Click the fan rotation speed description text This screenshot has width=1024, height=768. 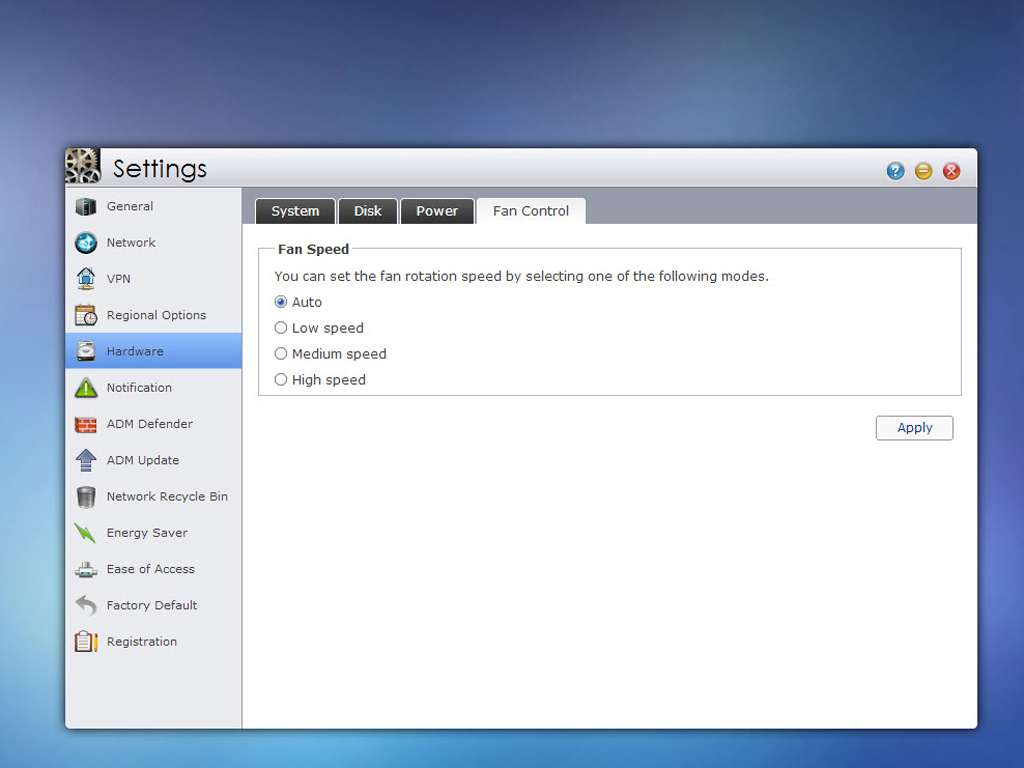521,276
